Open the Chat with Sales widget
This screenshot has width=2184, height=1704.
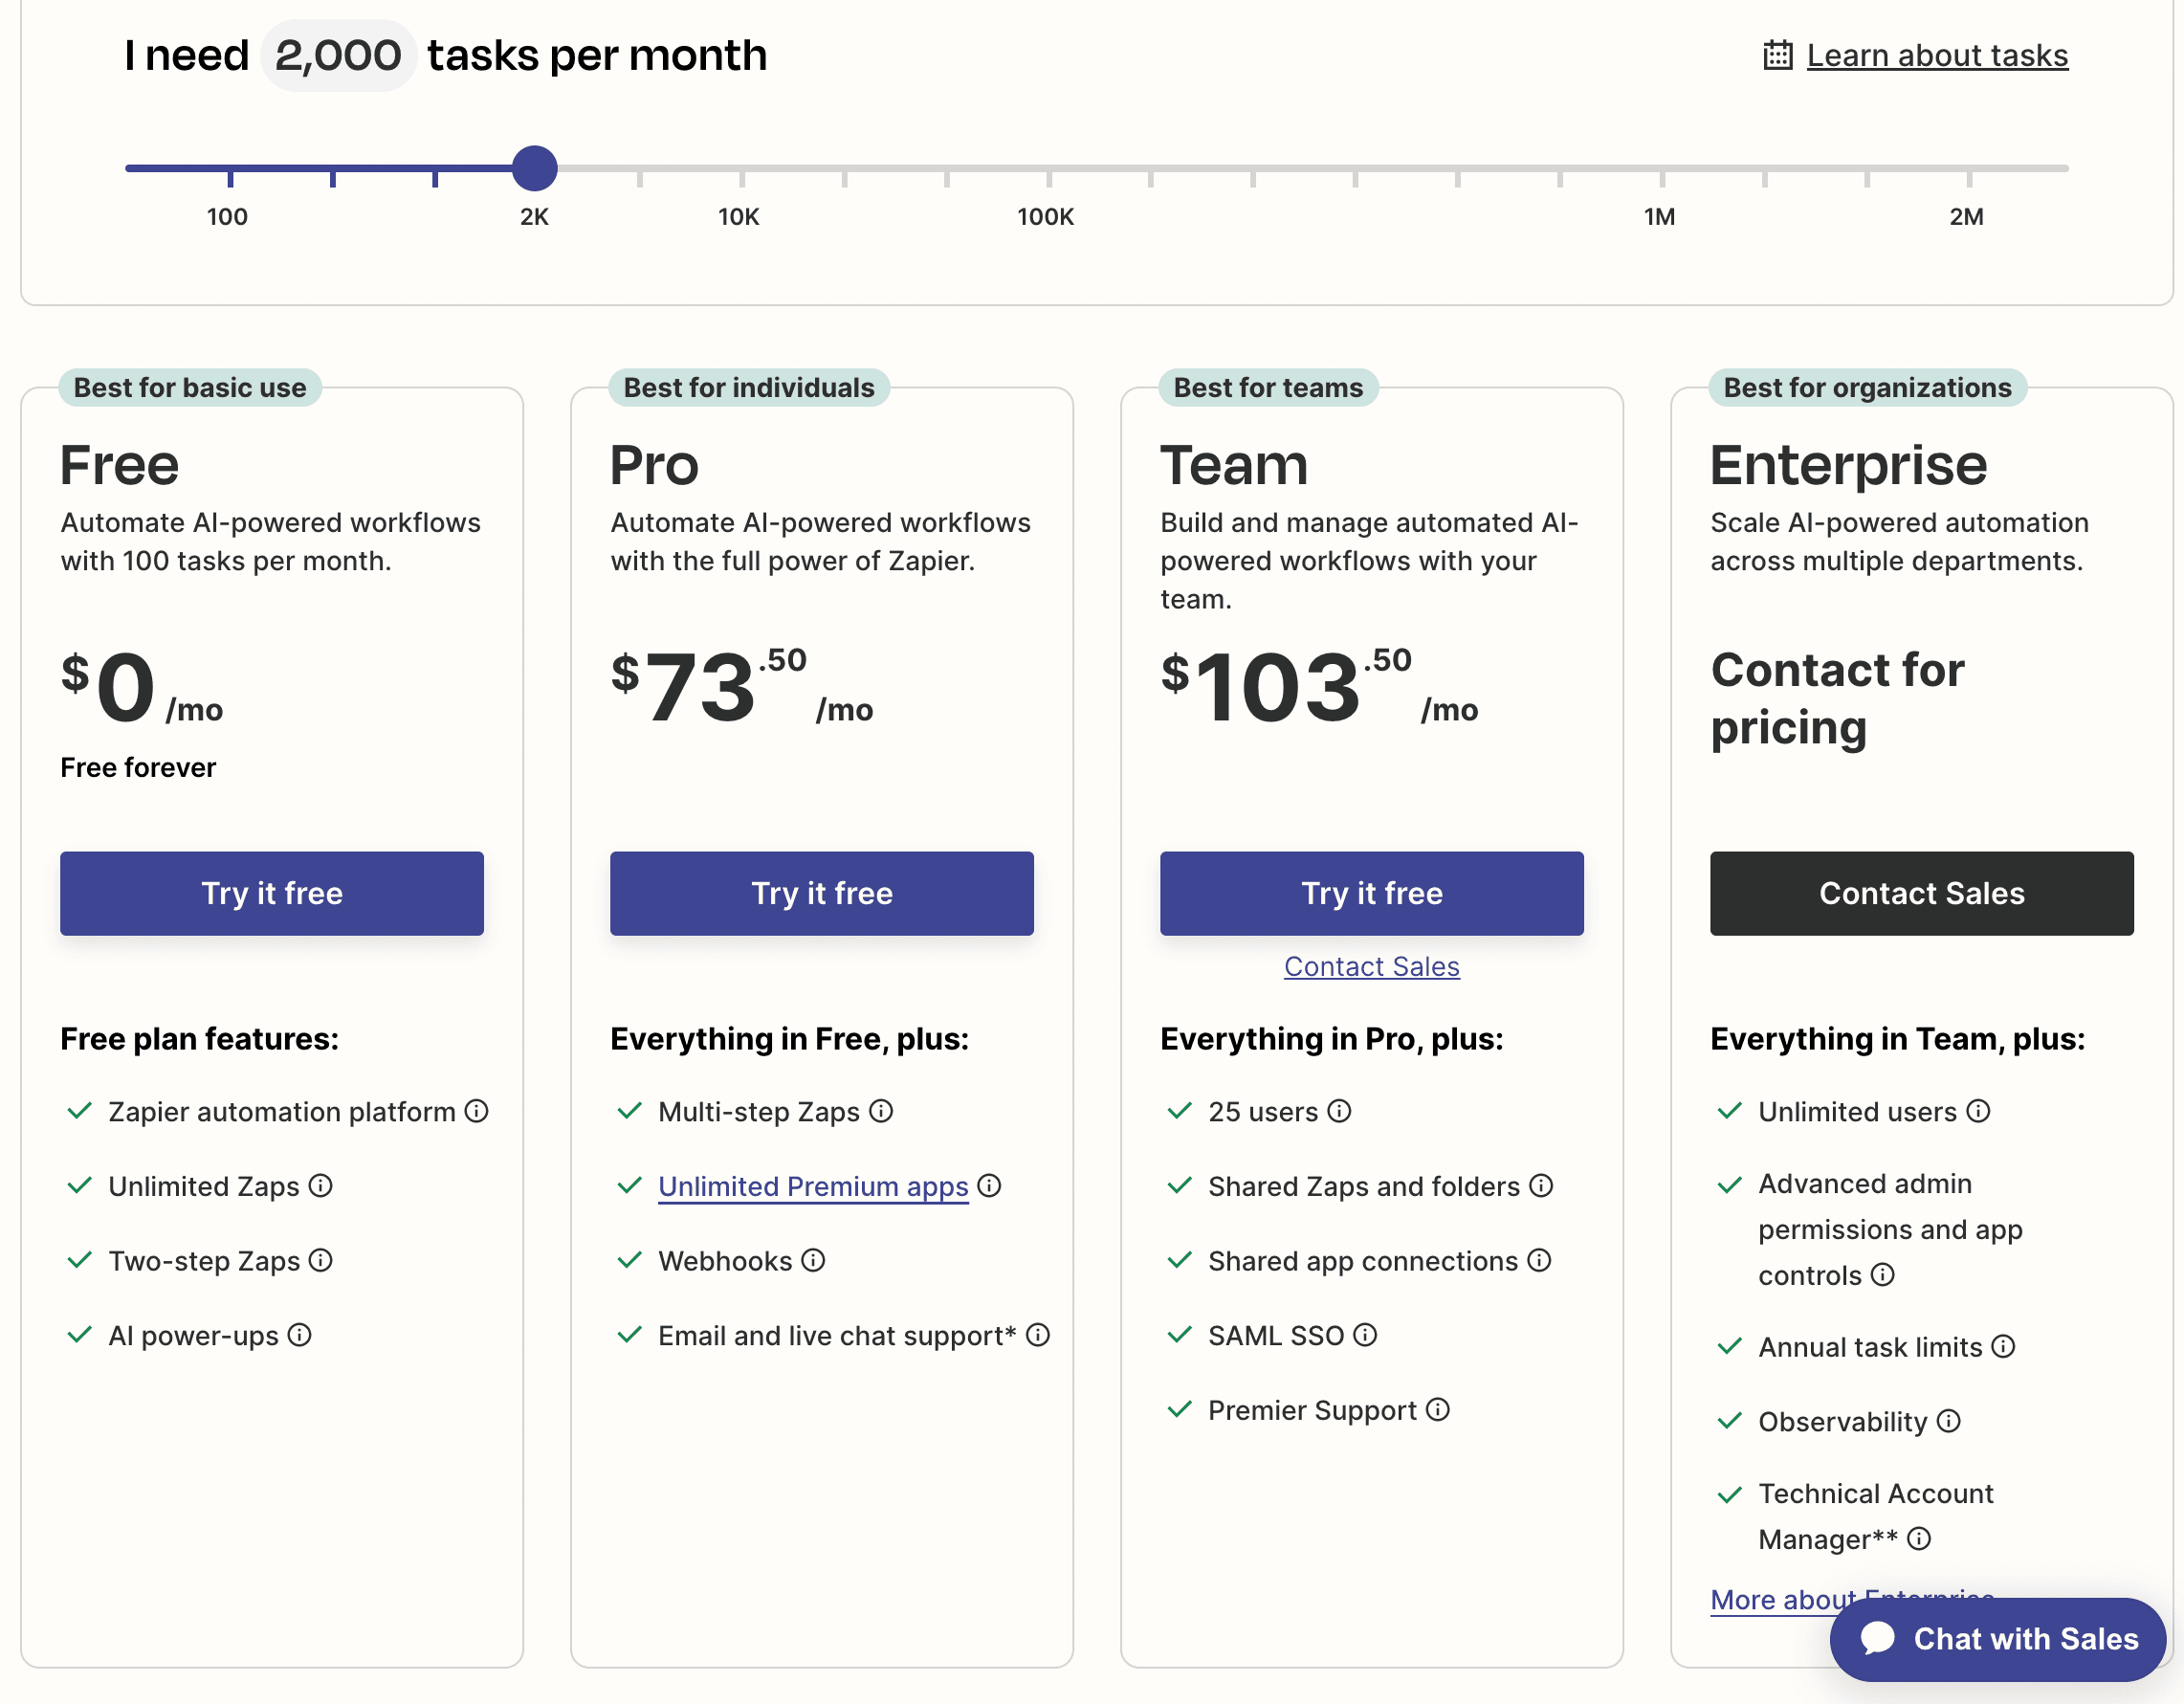point(1998,1639)
